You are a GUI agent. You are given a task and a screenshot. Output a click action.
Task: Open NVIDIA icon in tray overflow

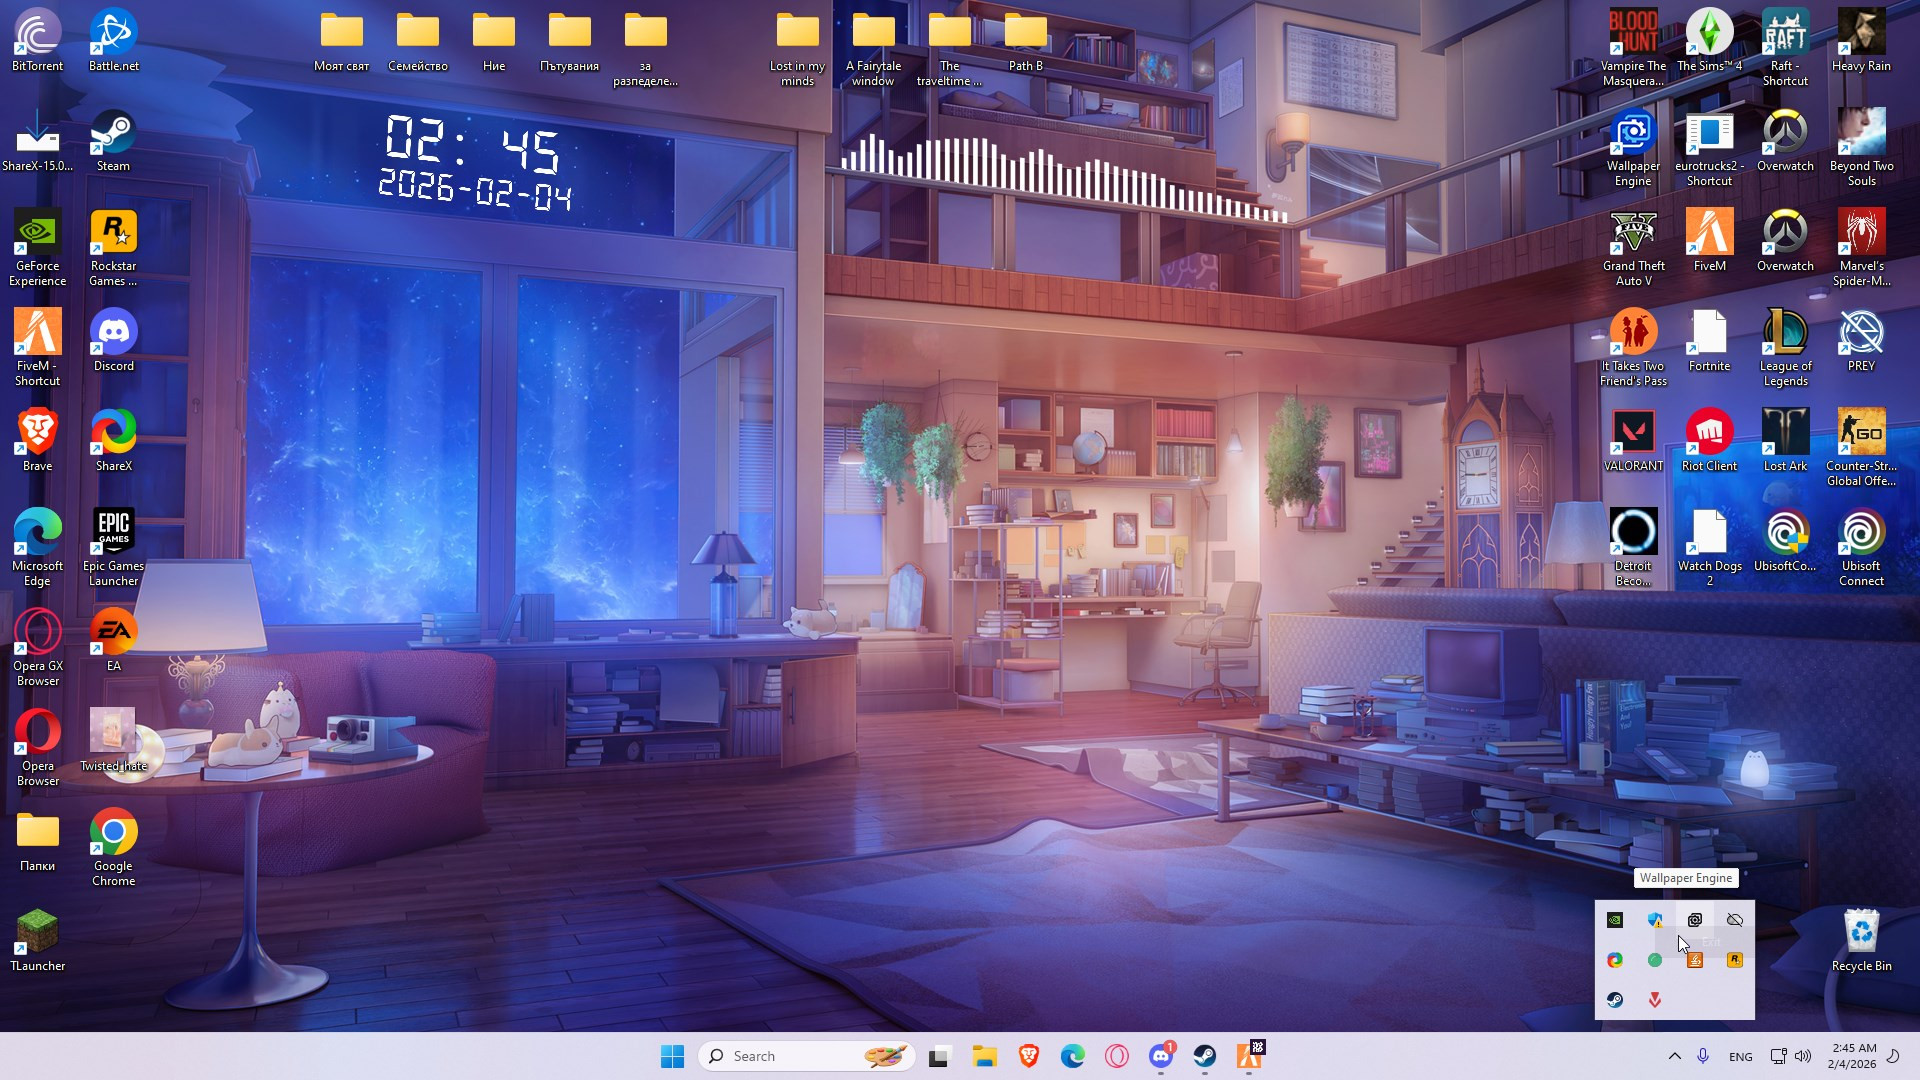pos(1615,920)
